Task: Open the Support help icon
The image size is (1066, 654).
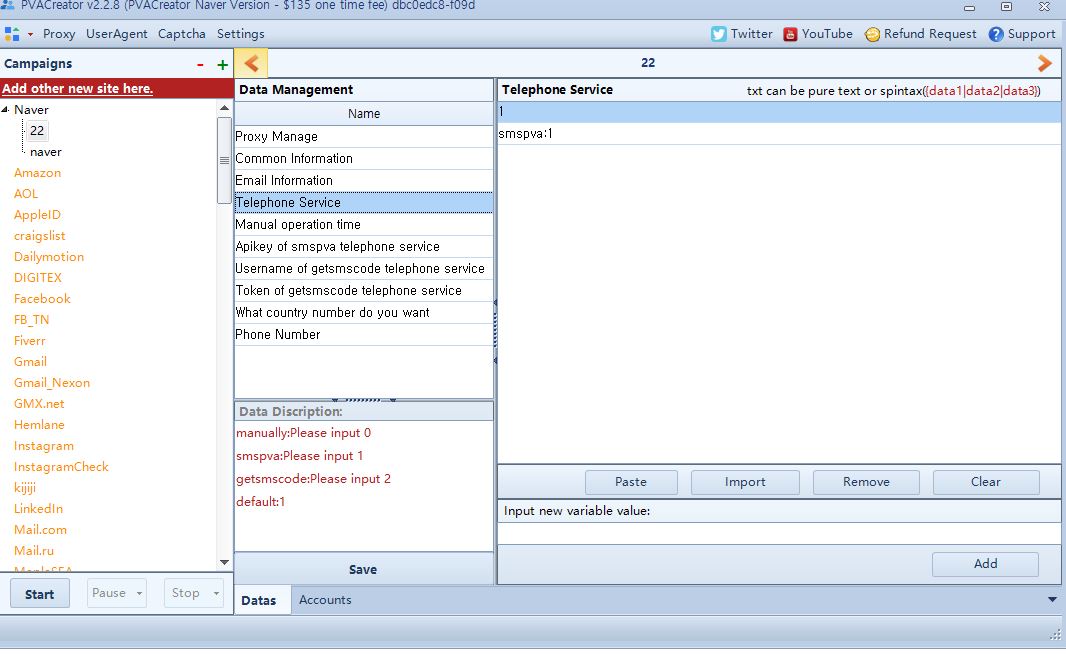Action: coord(996,34)
